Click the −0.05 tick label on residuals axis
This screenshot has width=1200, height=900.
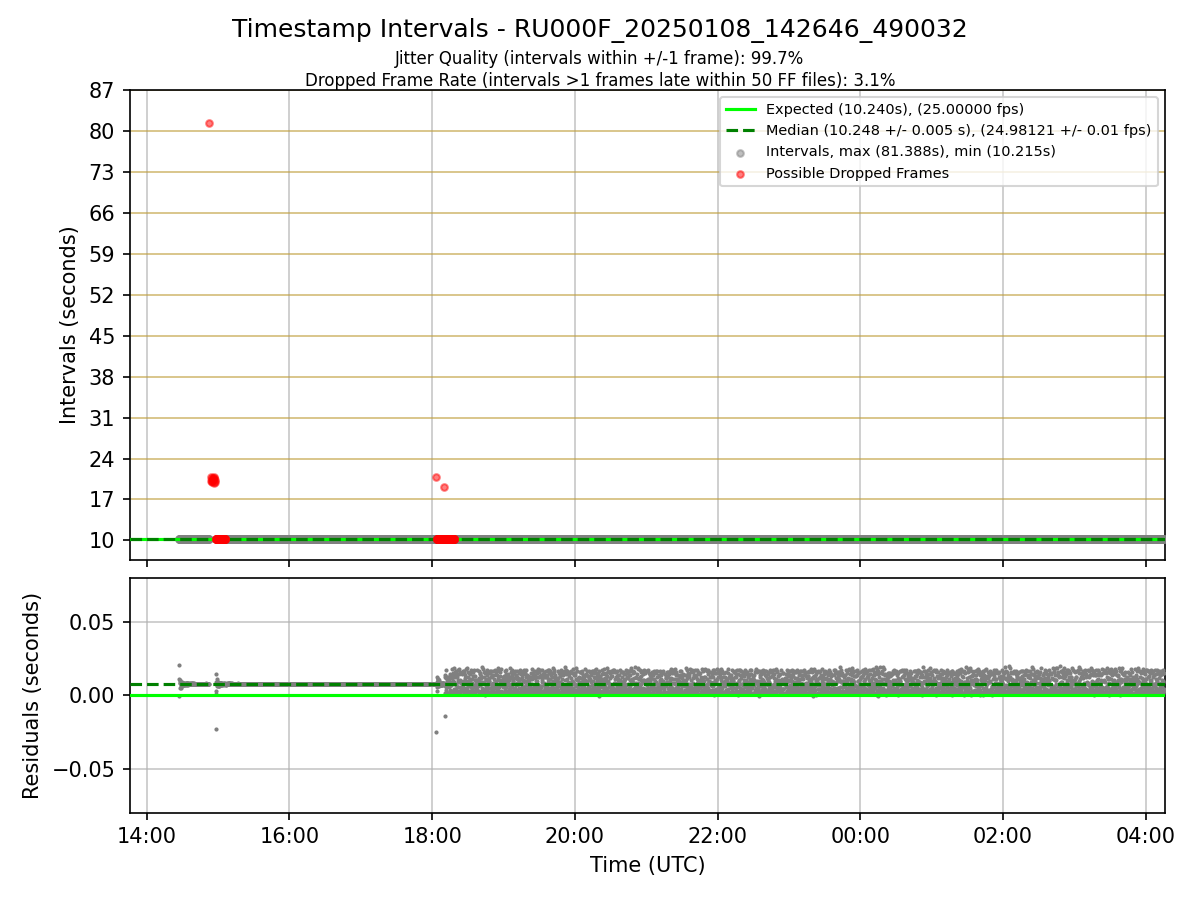[x=85, y=769]
